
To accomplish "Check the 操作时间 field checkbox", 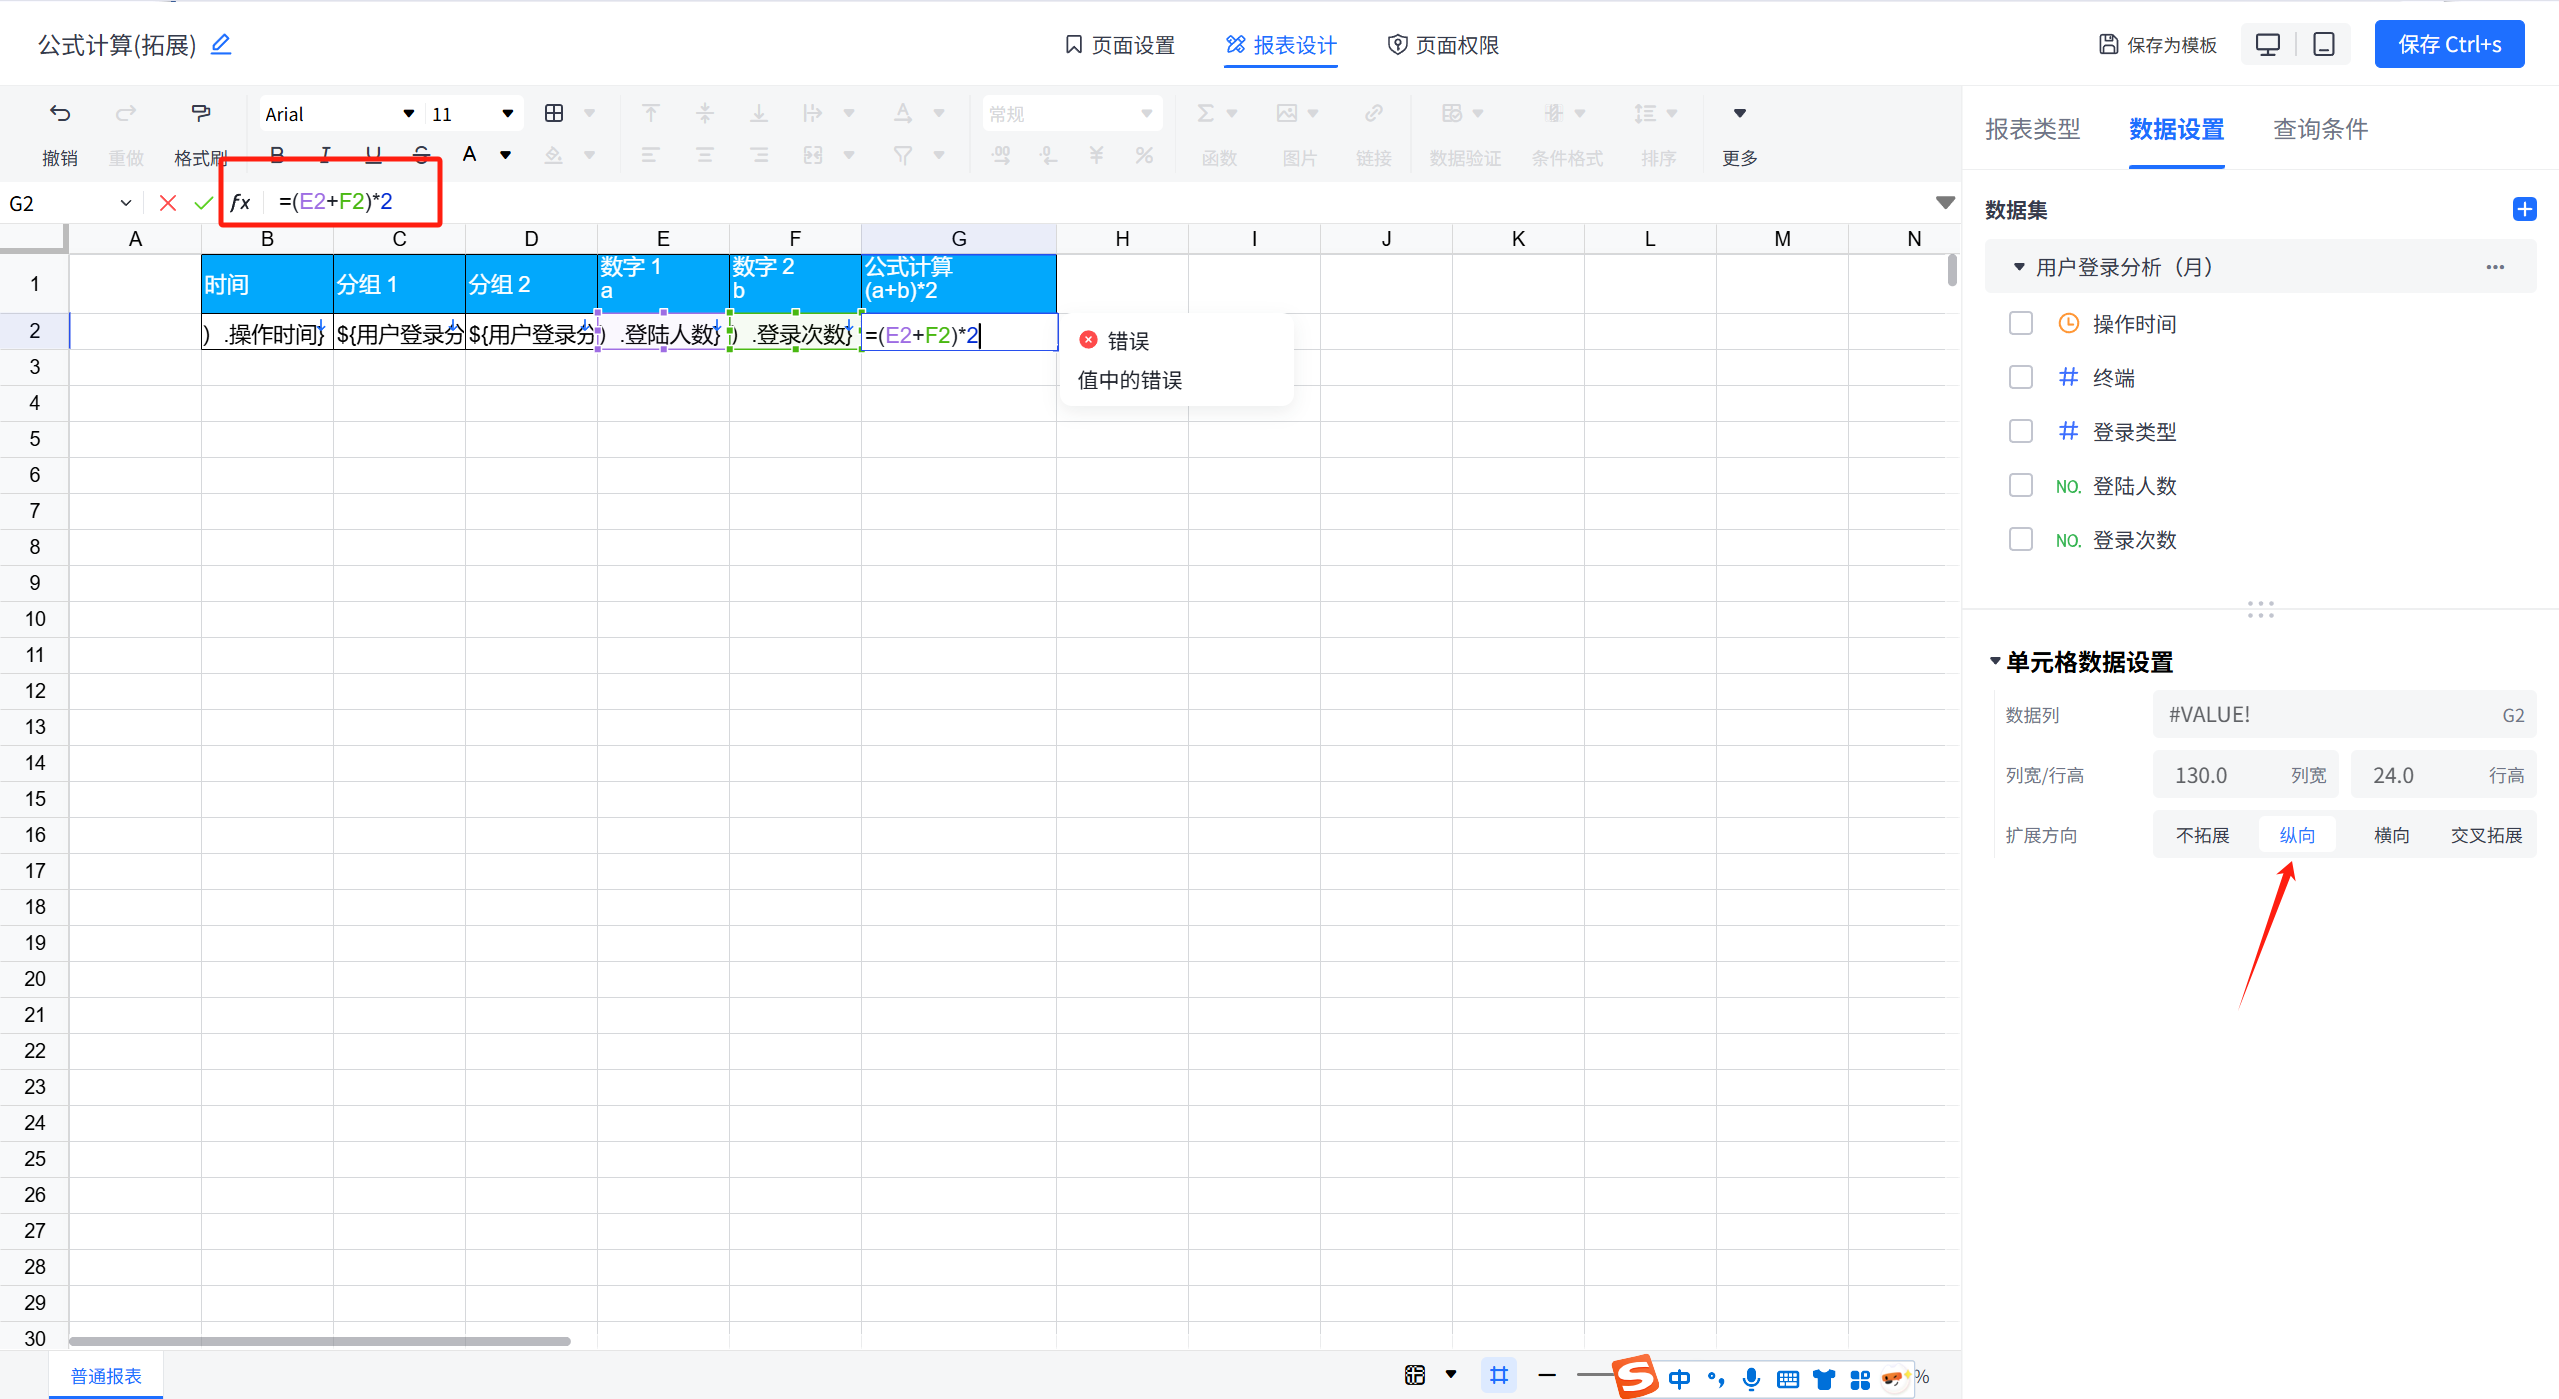I will point(2021,323).
